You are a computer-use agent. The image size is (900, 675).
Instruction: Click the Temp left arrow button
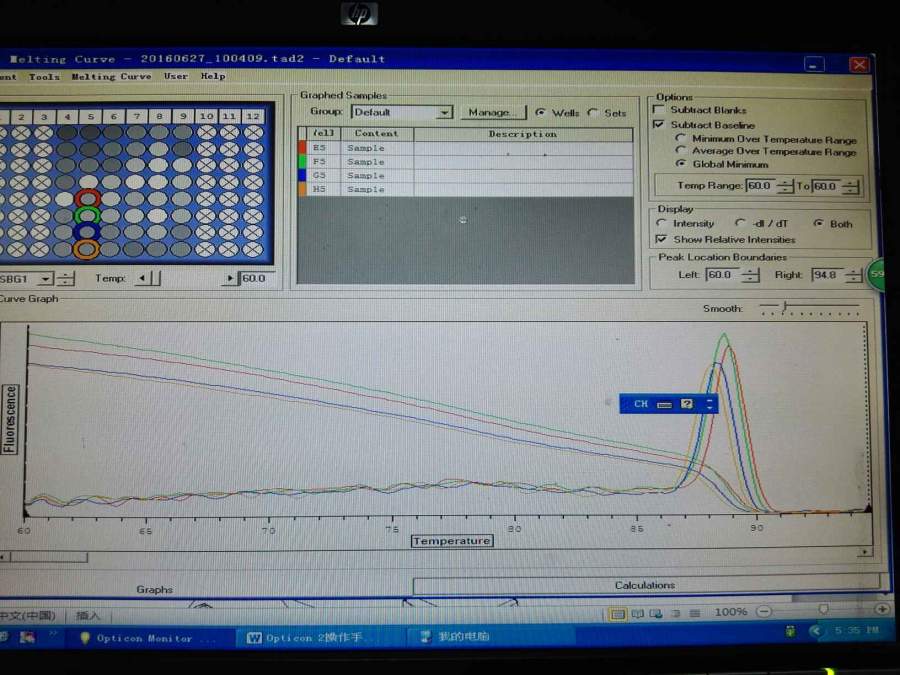point(142,278)
